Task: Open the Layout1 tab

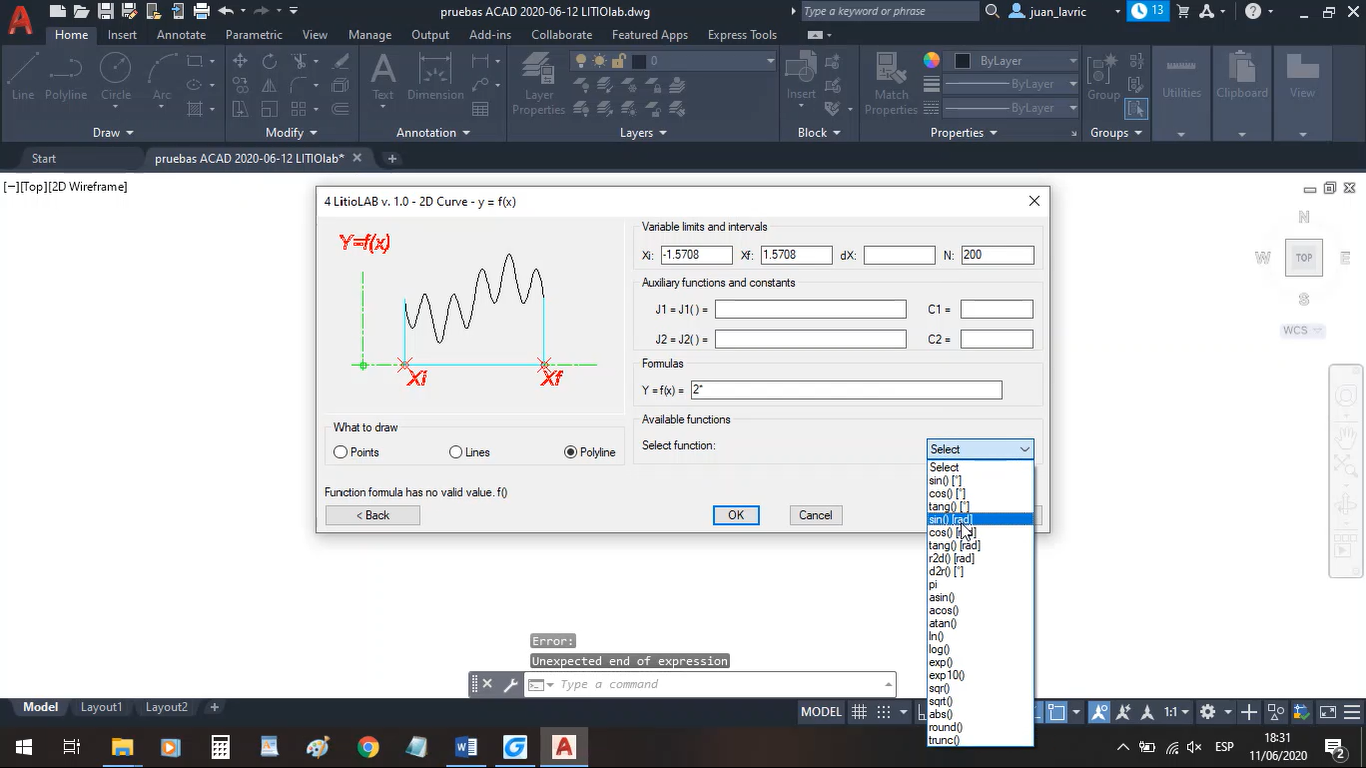Action: pyautogui.click(x=101, y=707)
